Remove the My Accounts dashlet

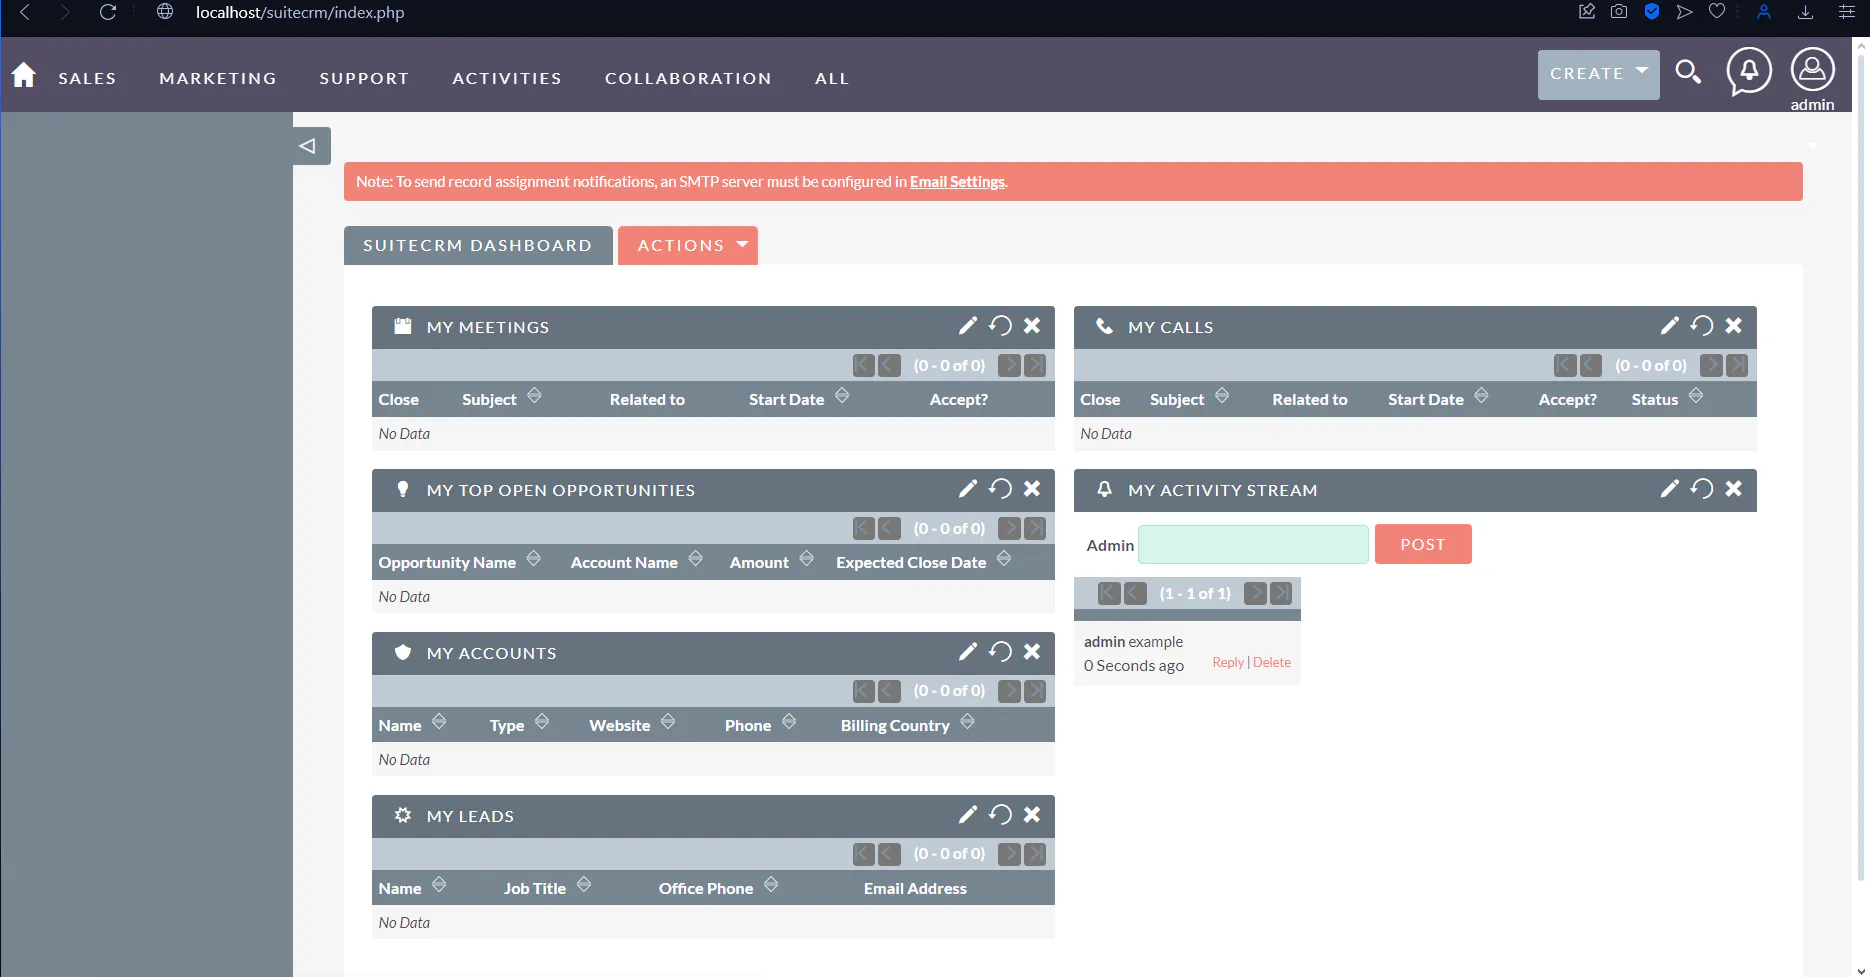click(1032, 652)
